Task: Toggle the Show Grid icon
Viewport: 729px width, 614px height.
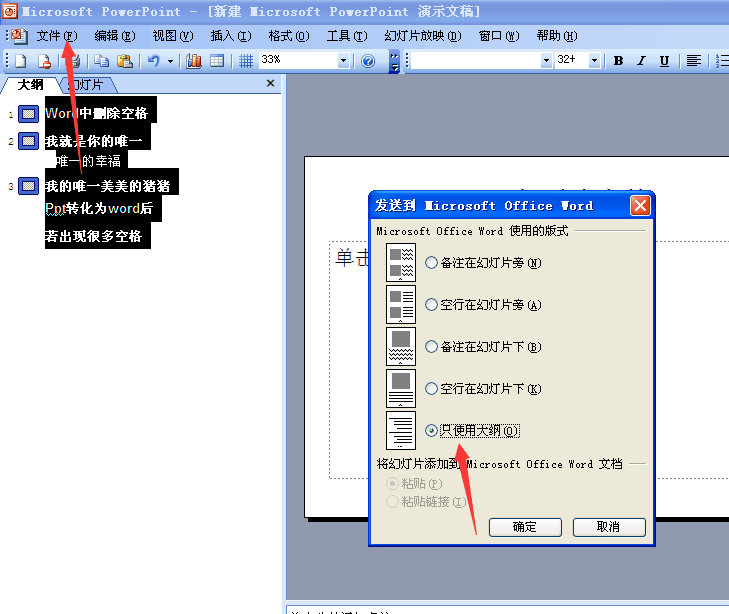Action: [245, 61]
